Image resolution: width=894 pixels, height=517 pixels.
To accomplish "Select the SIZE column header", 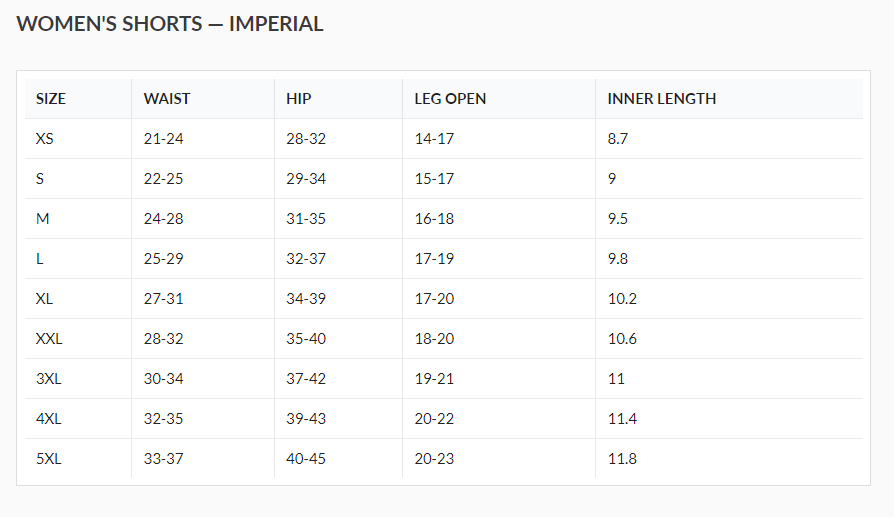I will click(51, 99).
